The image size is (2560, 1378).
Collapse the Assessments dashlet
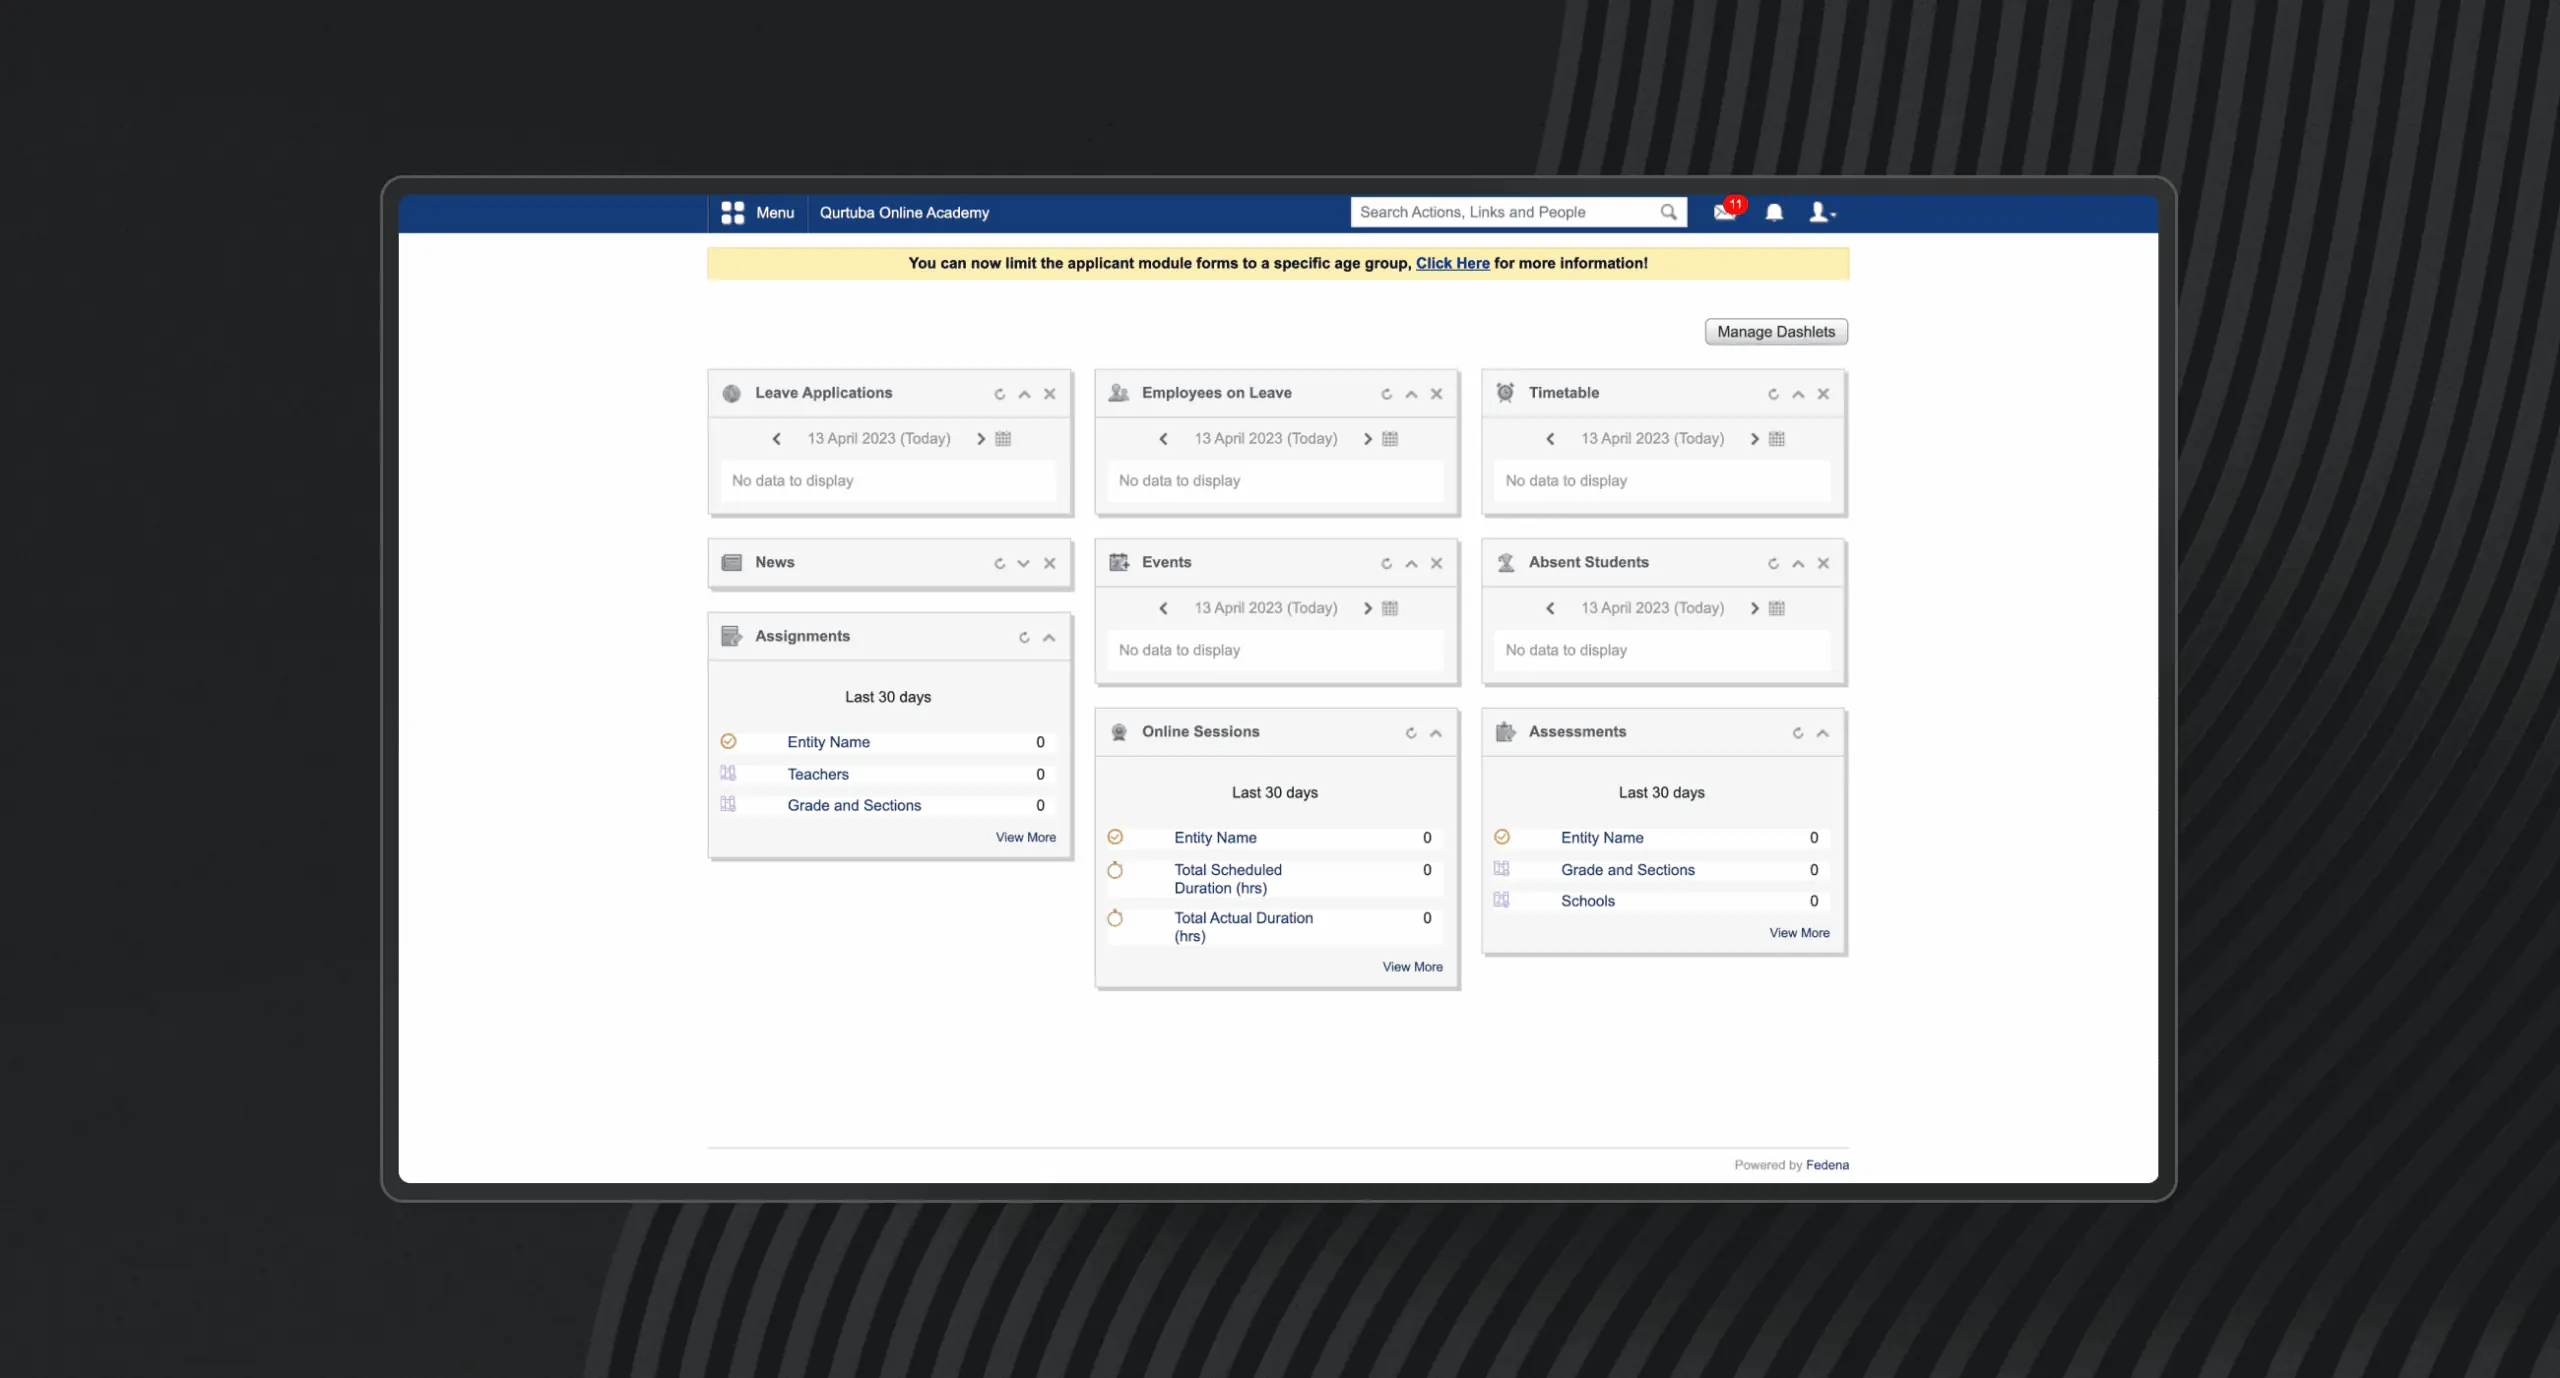click(x=1822, y=733)
